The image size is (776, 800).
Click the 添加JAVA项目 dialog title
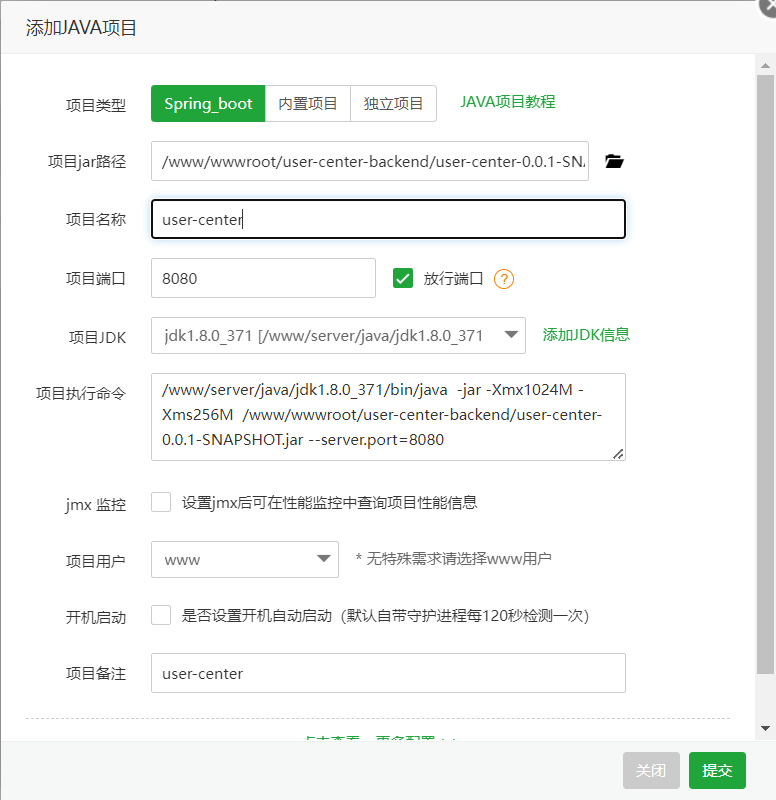(x=81, y=28)
